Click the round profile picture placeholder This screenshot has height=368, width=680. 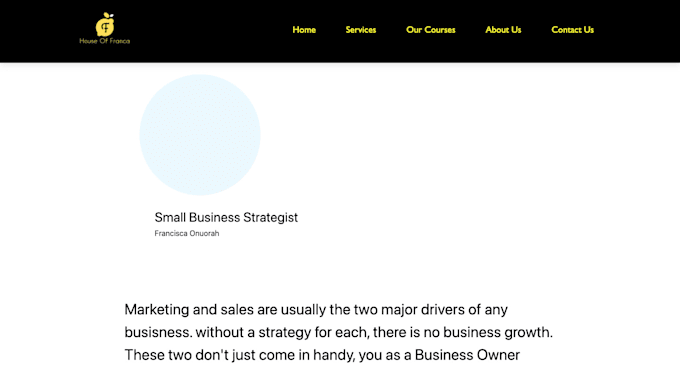[200, 135]
